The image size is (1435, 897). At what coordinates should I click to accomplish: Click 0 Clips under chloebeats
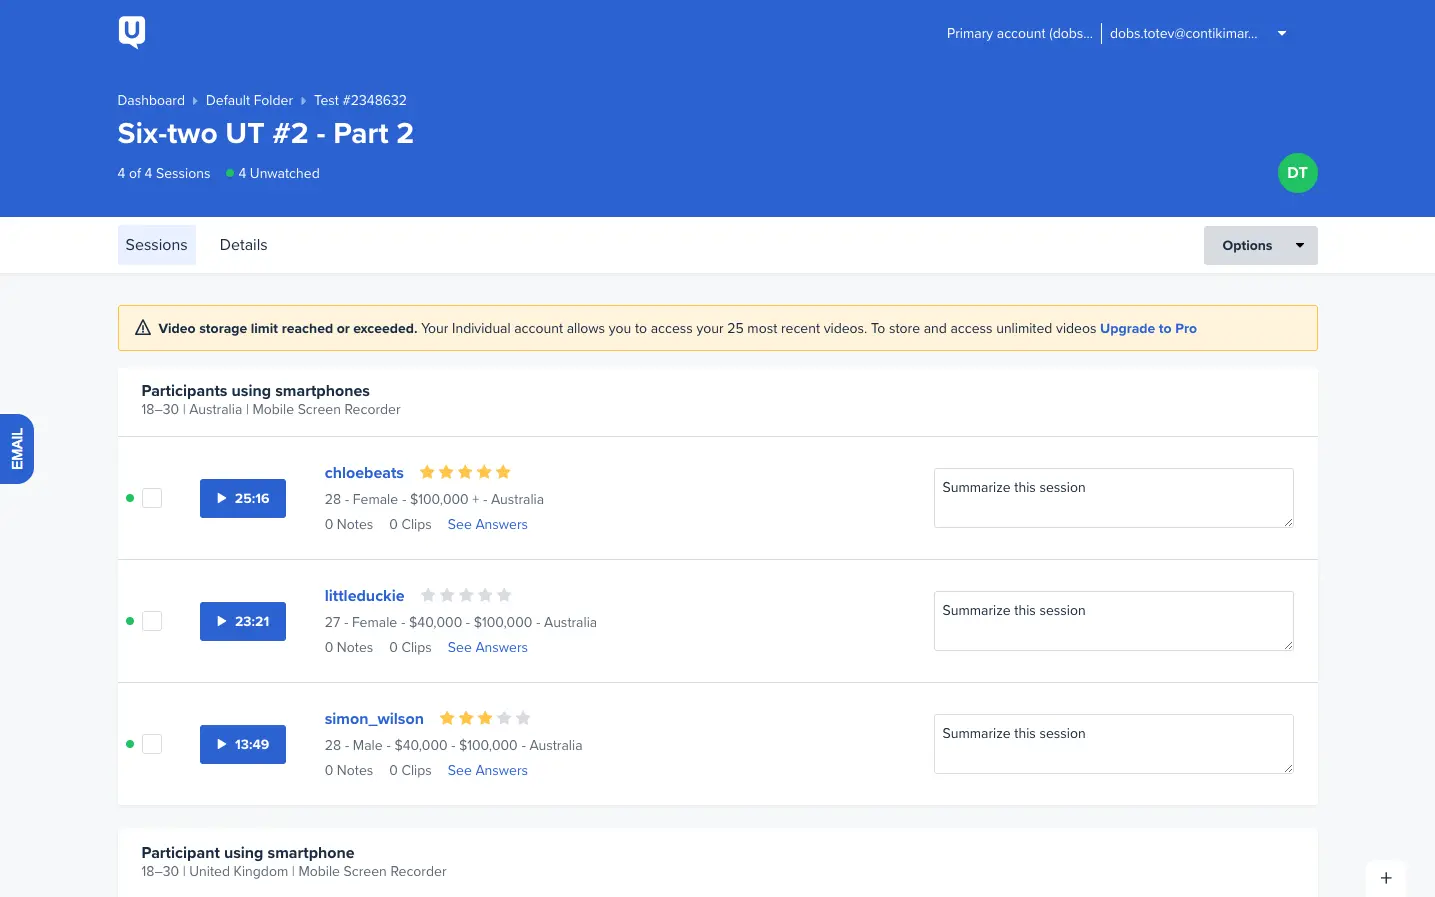tap(410, 524)
